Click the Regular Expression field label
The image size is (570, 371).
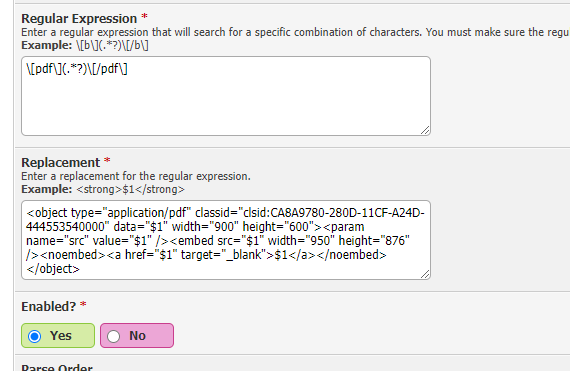tap(79, 19)
